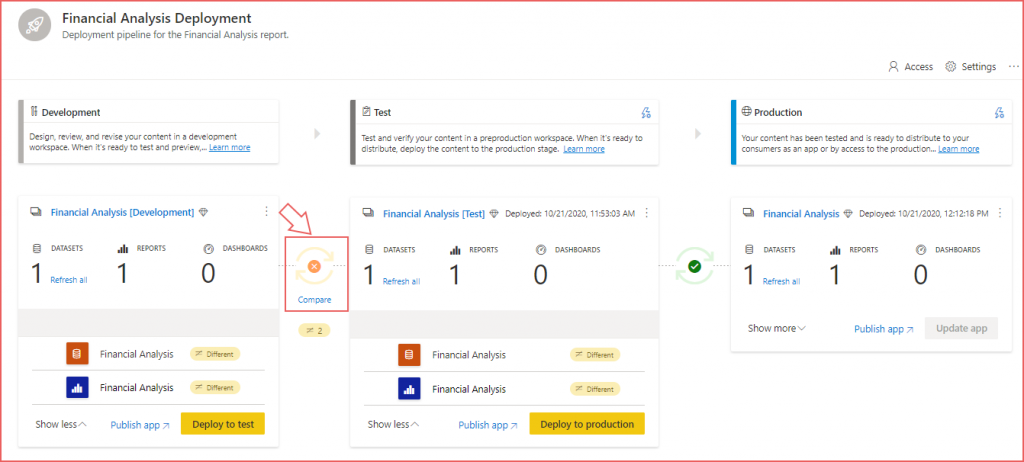Viewport: 1024px width, 462px height.
Task: Click the Test datasets database icon
Action: (369, 250)
